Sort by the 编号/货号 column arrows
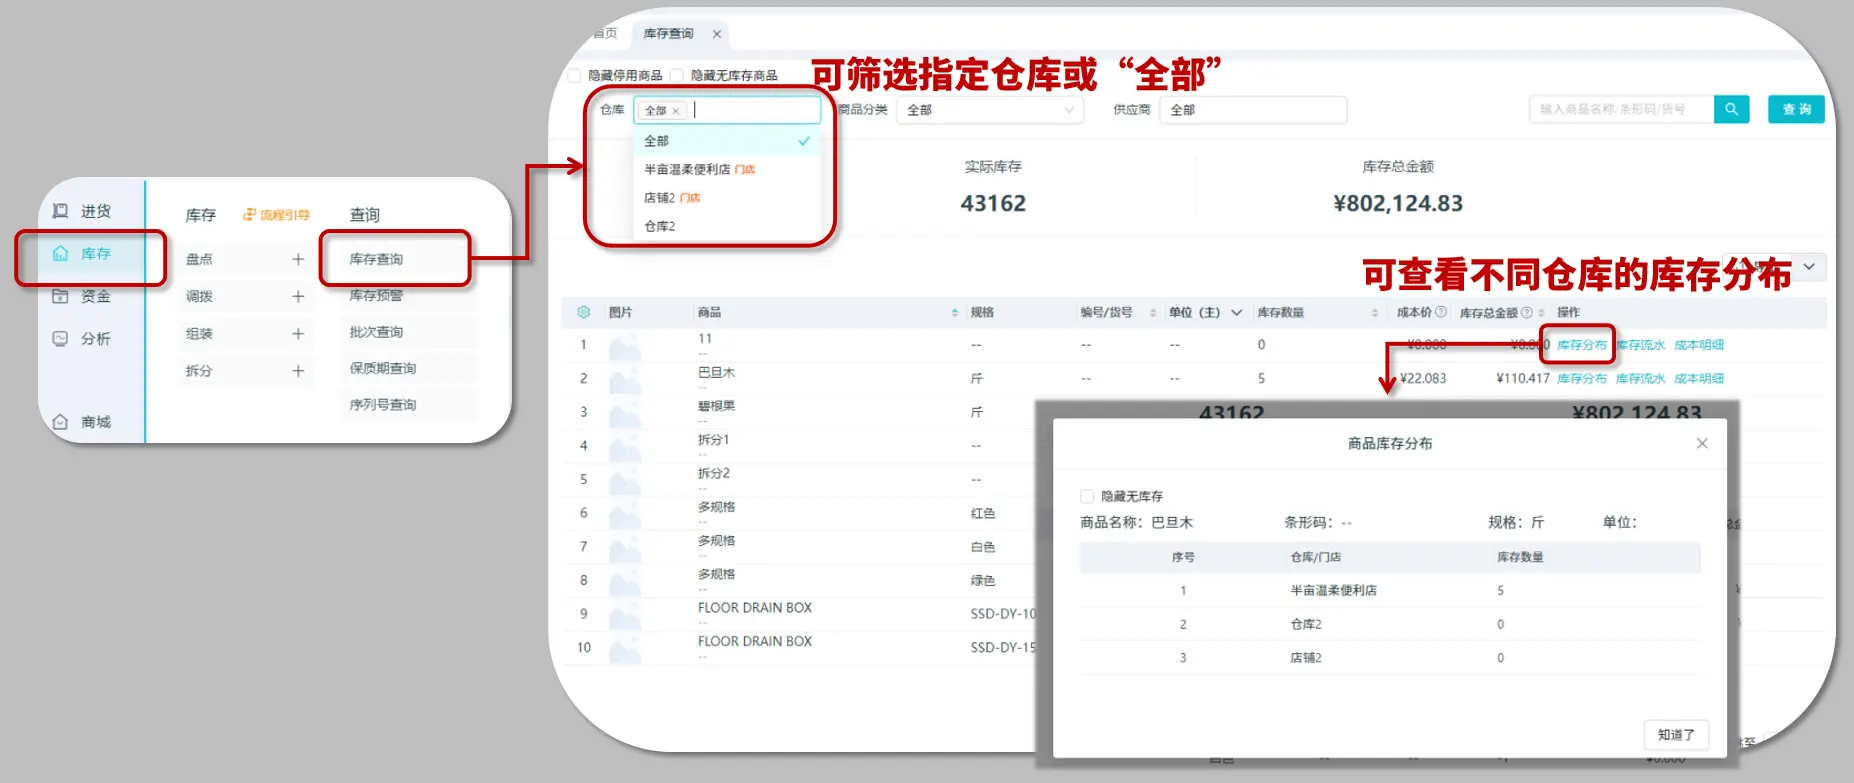Viewport: 1854px width, 783px height. (x=1153, y=313)
